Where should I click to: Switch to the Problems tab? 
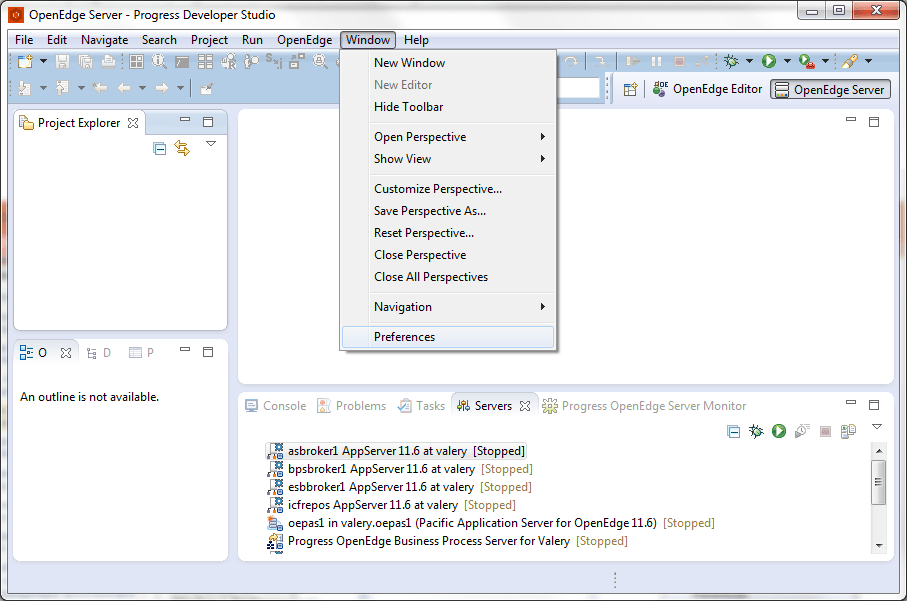click(x=351, y=406)
